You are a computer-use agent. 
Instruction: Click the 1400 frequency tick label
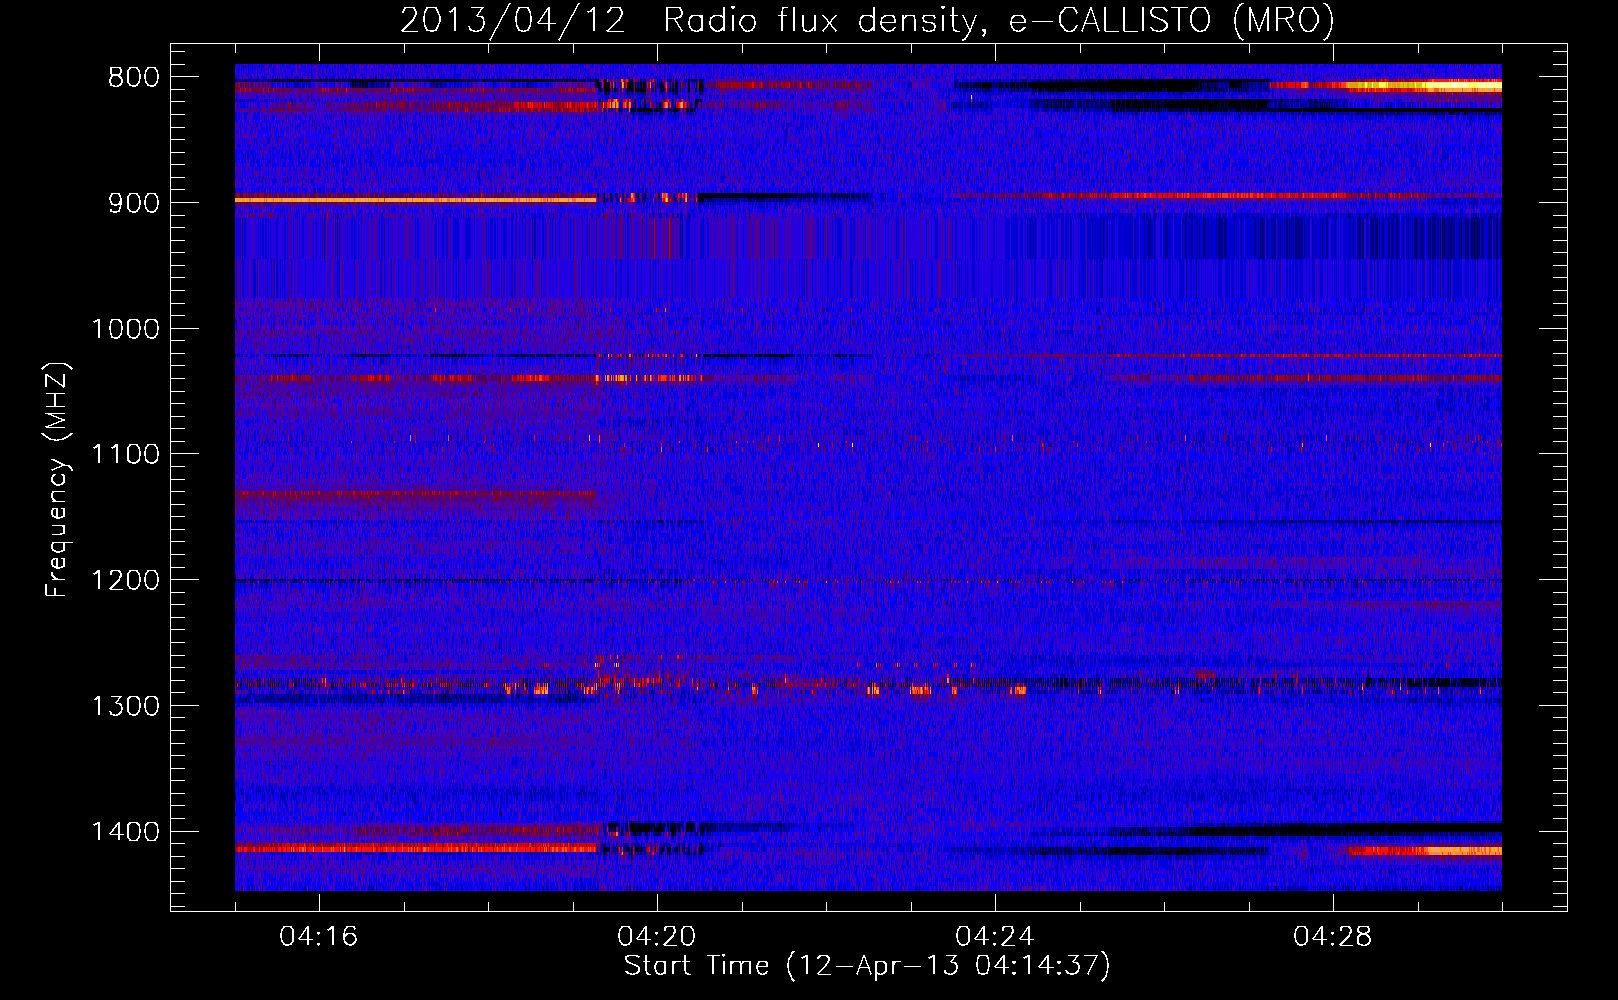pyautogui.click(x=125, y=832)
